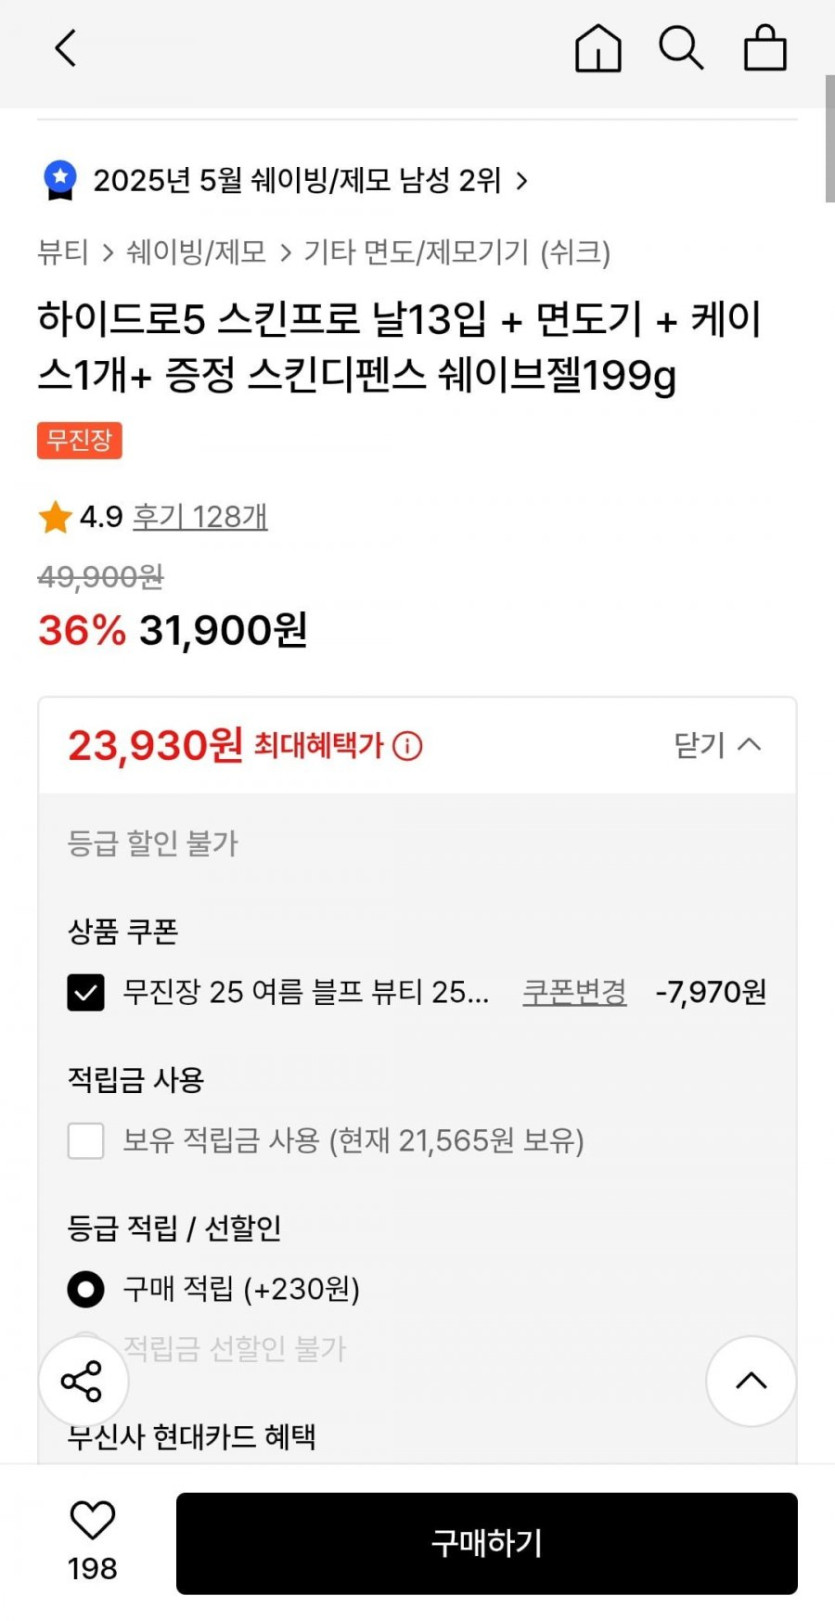The image size is (835, 1621).
Task: Open the 쉐이빙/제모 breadcrumb category
Action: [196, 252]
